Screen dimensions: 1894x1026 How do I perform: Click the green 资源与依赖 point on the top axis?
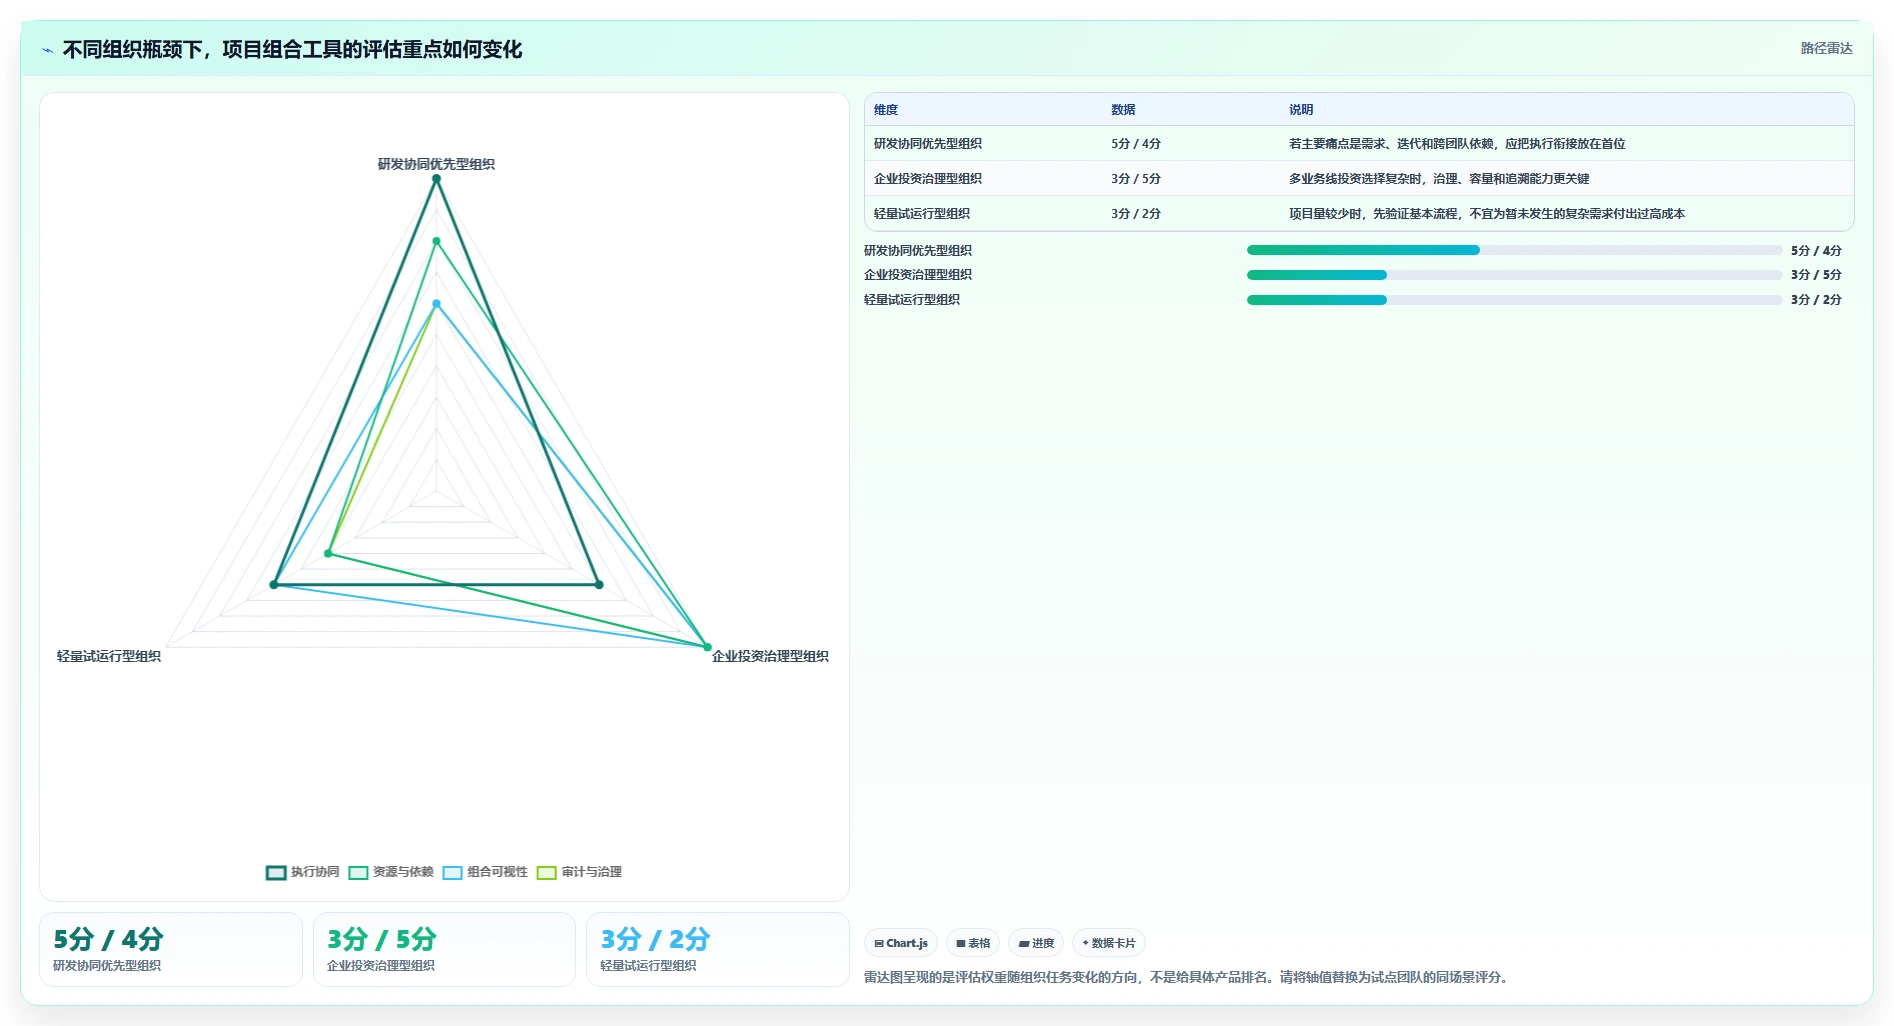pyautogui.click(x=436, y=241)
